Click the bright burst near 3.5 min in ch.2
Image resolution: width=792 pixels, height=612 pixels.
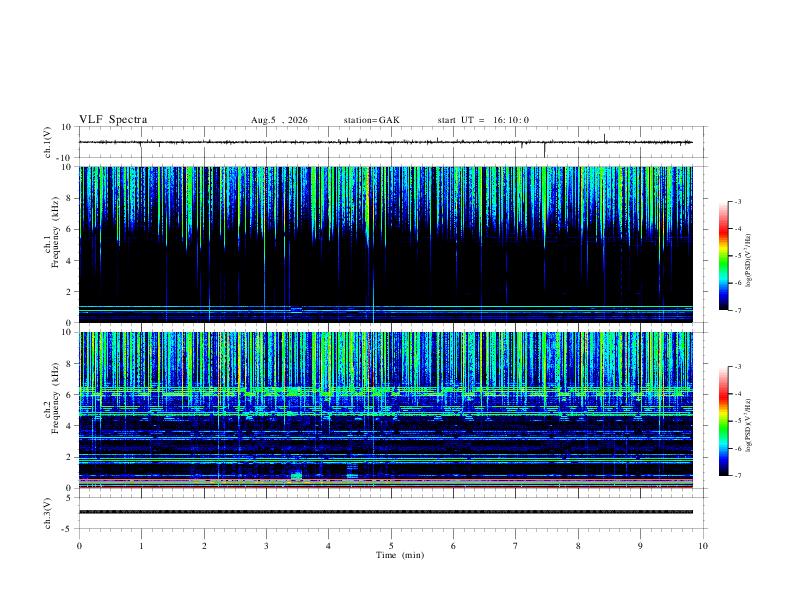tap(296, 475)
